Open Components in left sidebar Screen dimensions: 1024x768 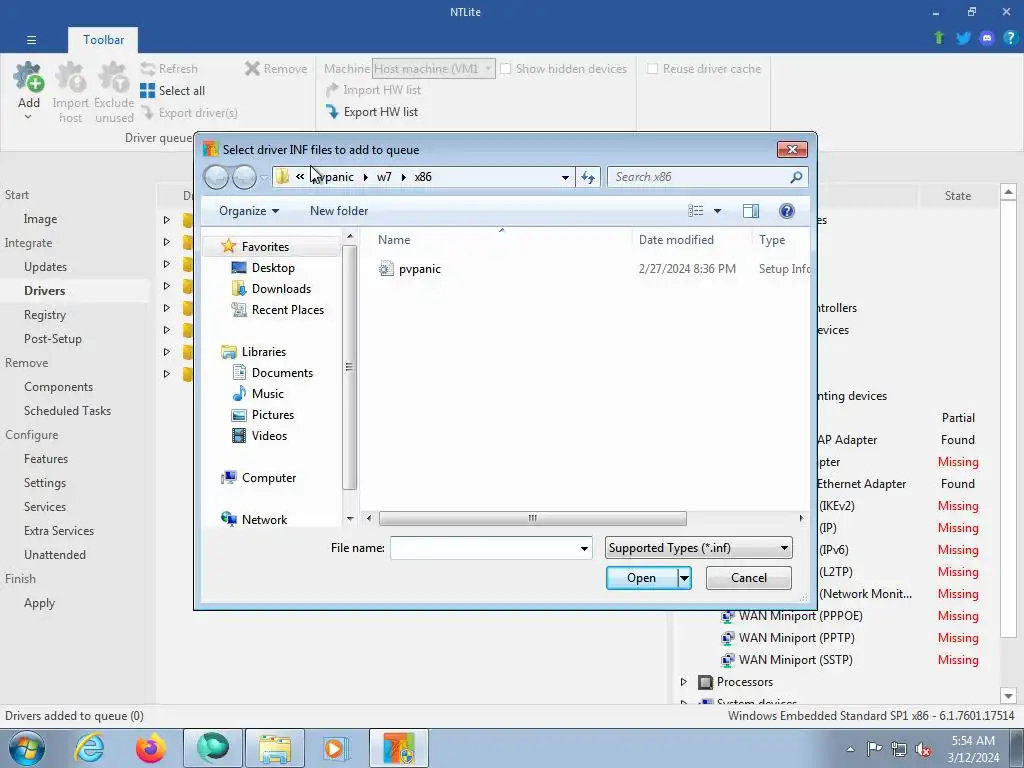pyautogui.click(x=58, y=387)
